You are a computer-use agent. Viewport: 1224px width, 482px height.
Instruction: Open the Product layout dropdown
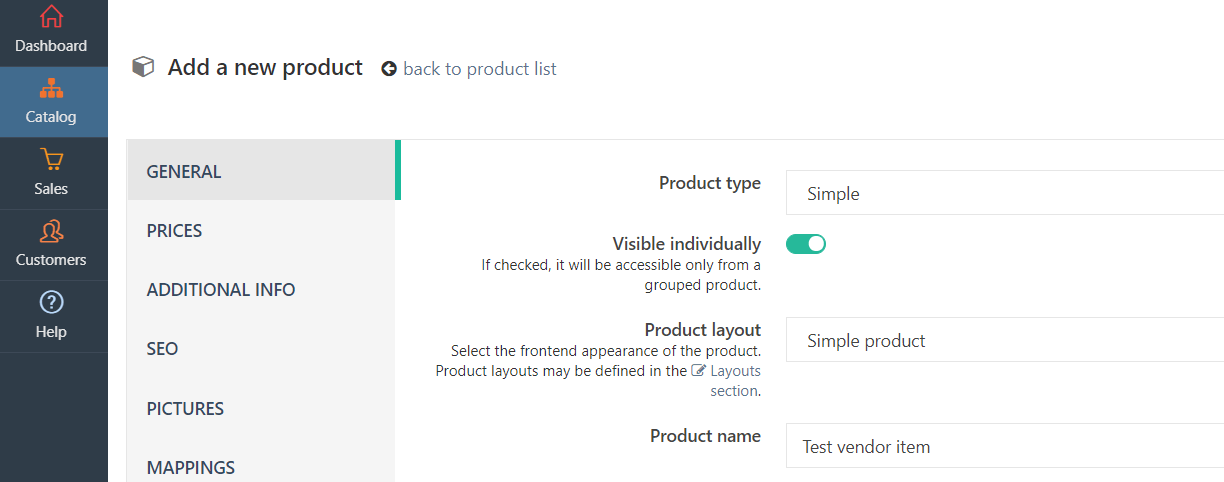point(1005,340)
